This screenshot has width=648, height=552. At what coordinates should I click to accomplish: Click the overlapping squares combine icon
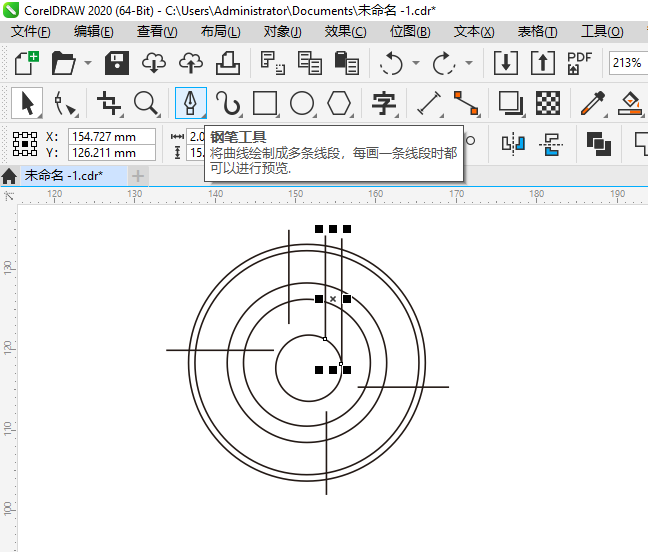(599, 144)
